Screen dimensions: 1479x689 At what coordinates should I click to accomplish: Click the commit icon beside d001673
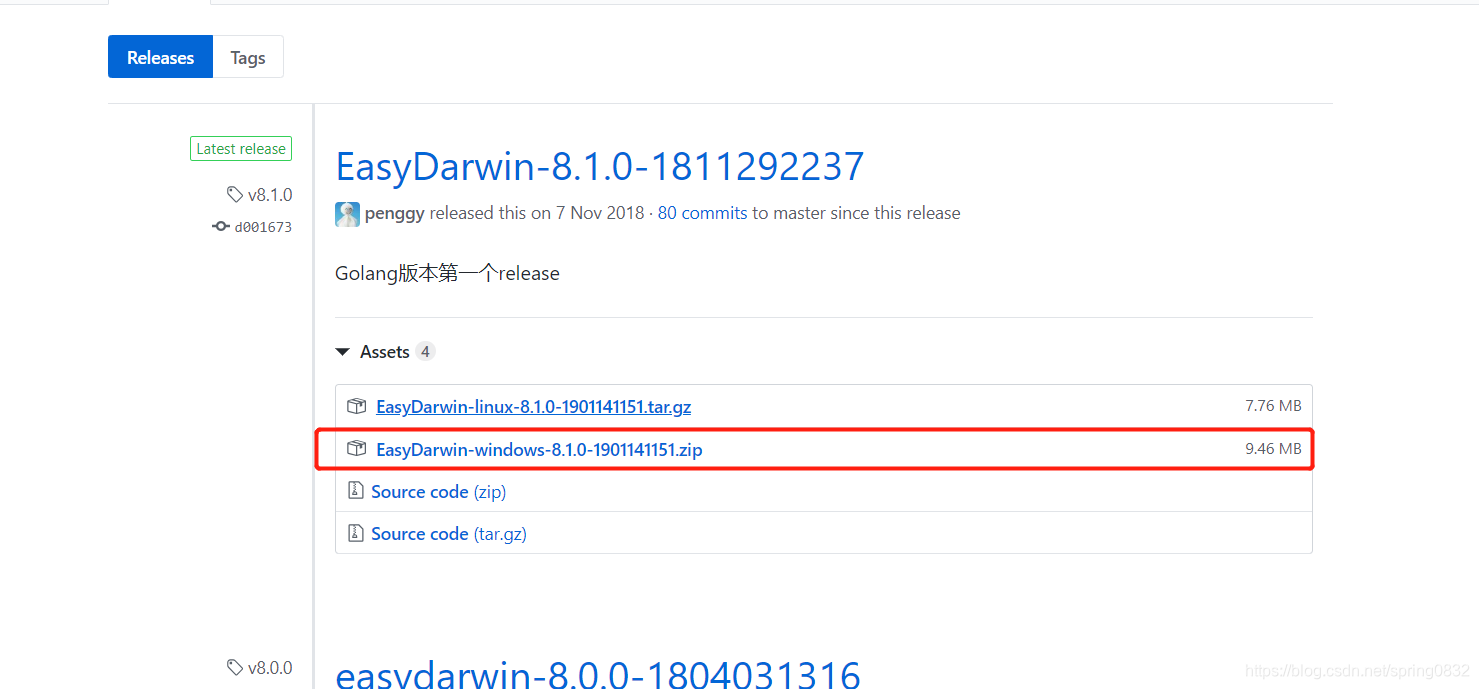(221, 227)
